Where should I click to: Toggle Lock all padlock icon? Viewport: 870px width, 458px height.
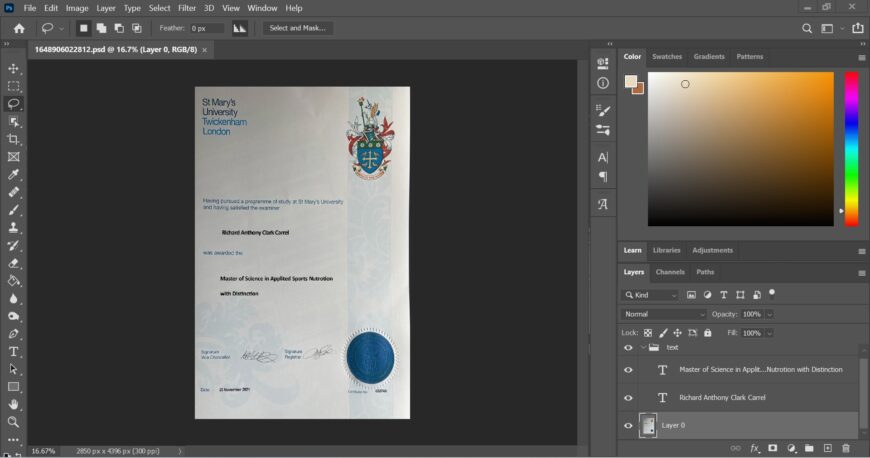(x=707, y=333)
